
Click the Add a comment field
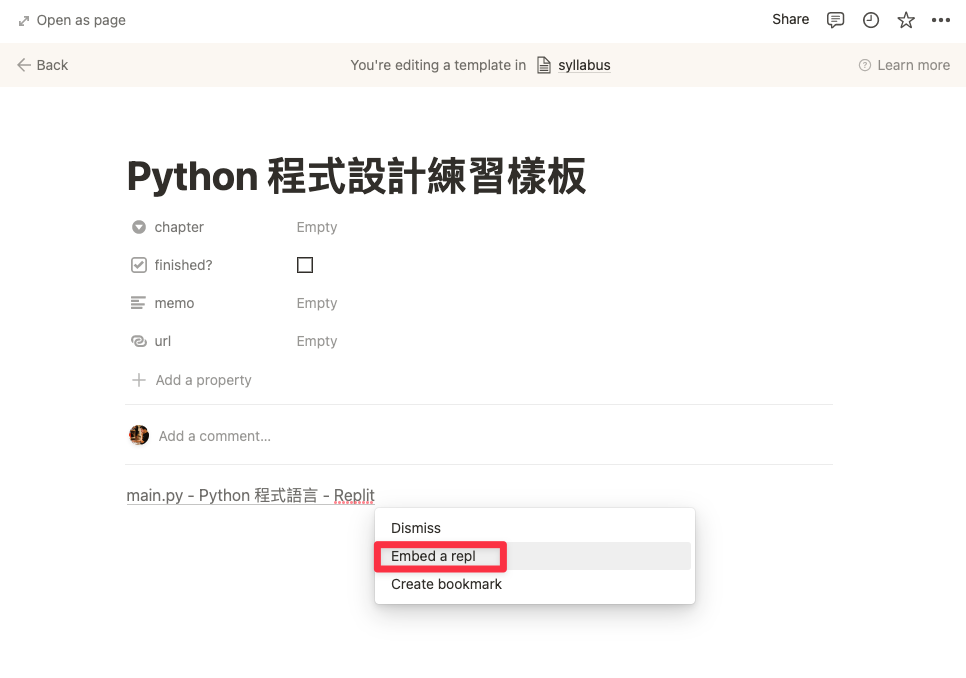click(214, 436)
